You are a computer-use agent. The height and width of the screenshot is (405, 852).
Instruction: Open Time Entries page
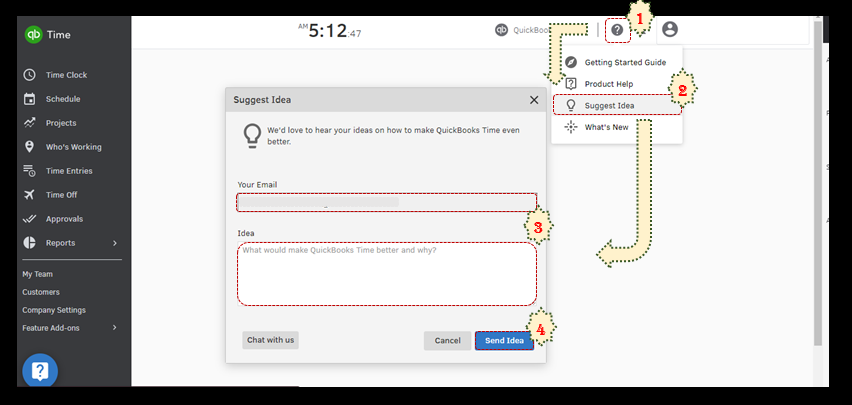(x=69, y=171)
